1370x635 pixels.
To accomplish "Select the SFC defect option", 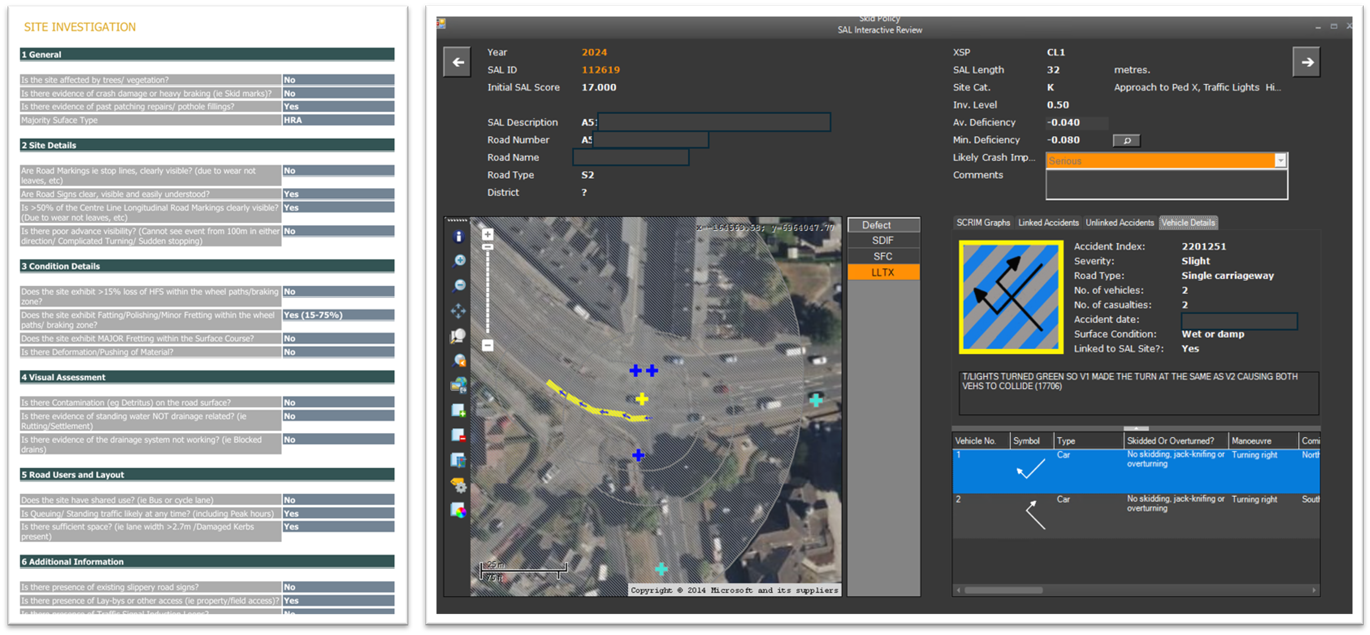I will pos(882,257).
